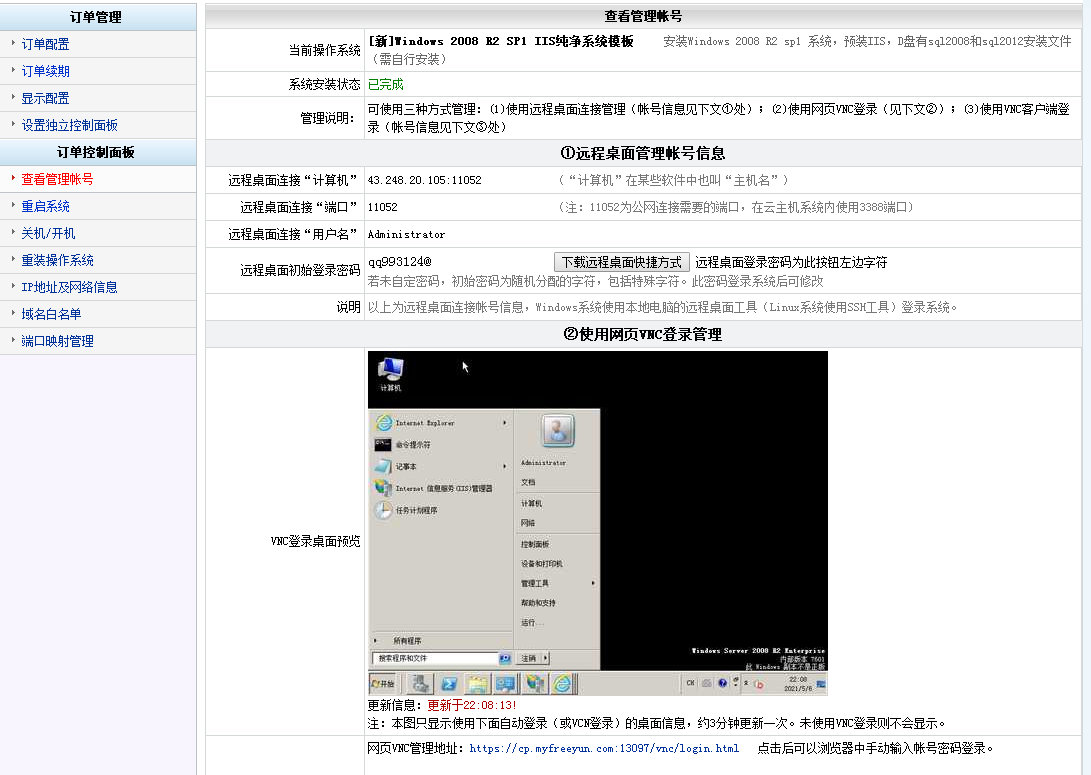The image size is (1091, 775).
Task: Click the PowerShell taskbar icon
Action: click(x=449, y=684)
